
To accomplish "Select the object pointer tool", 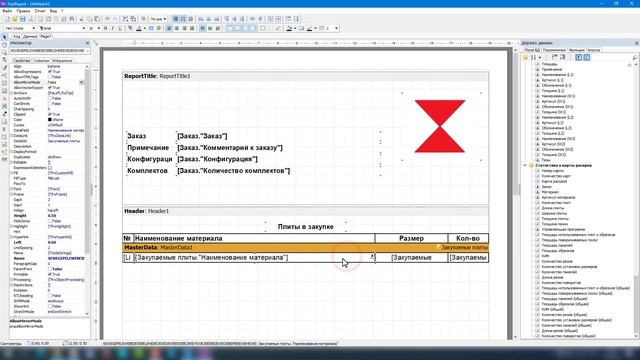I will tap(4, 37).
